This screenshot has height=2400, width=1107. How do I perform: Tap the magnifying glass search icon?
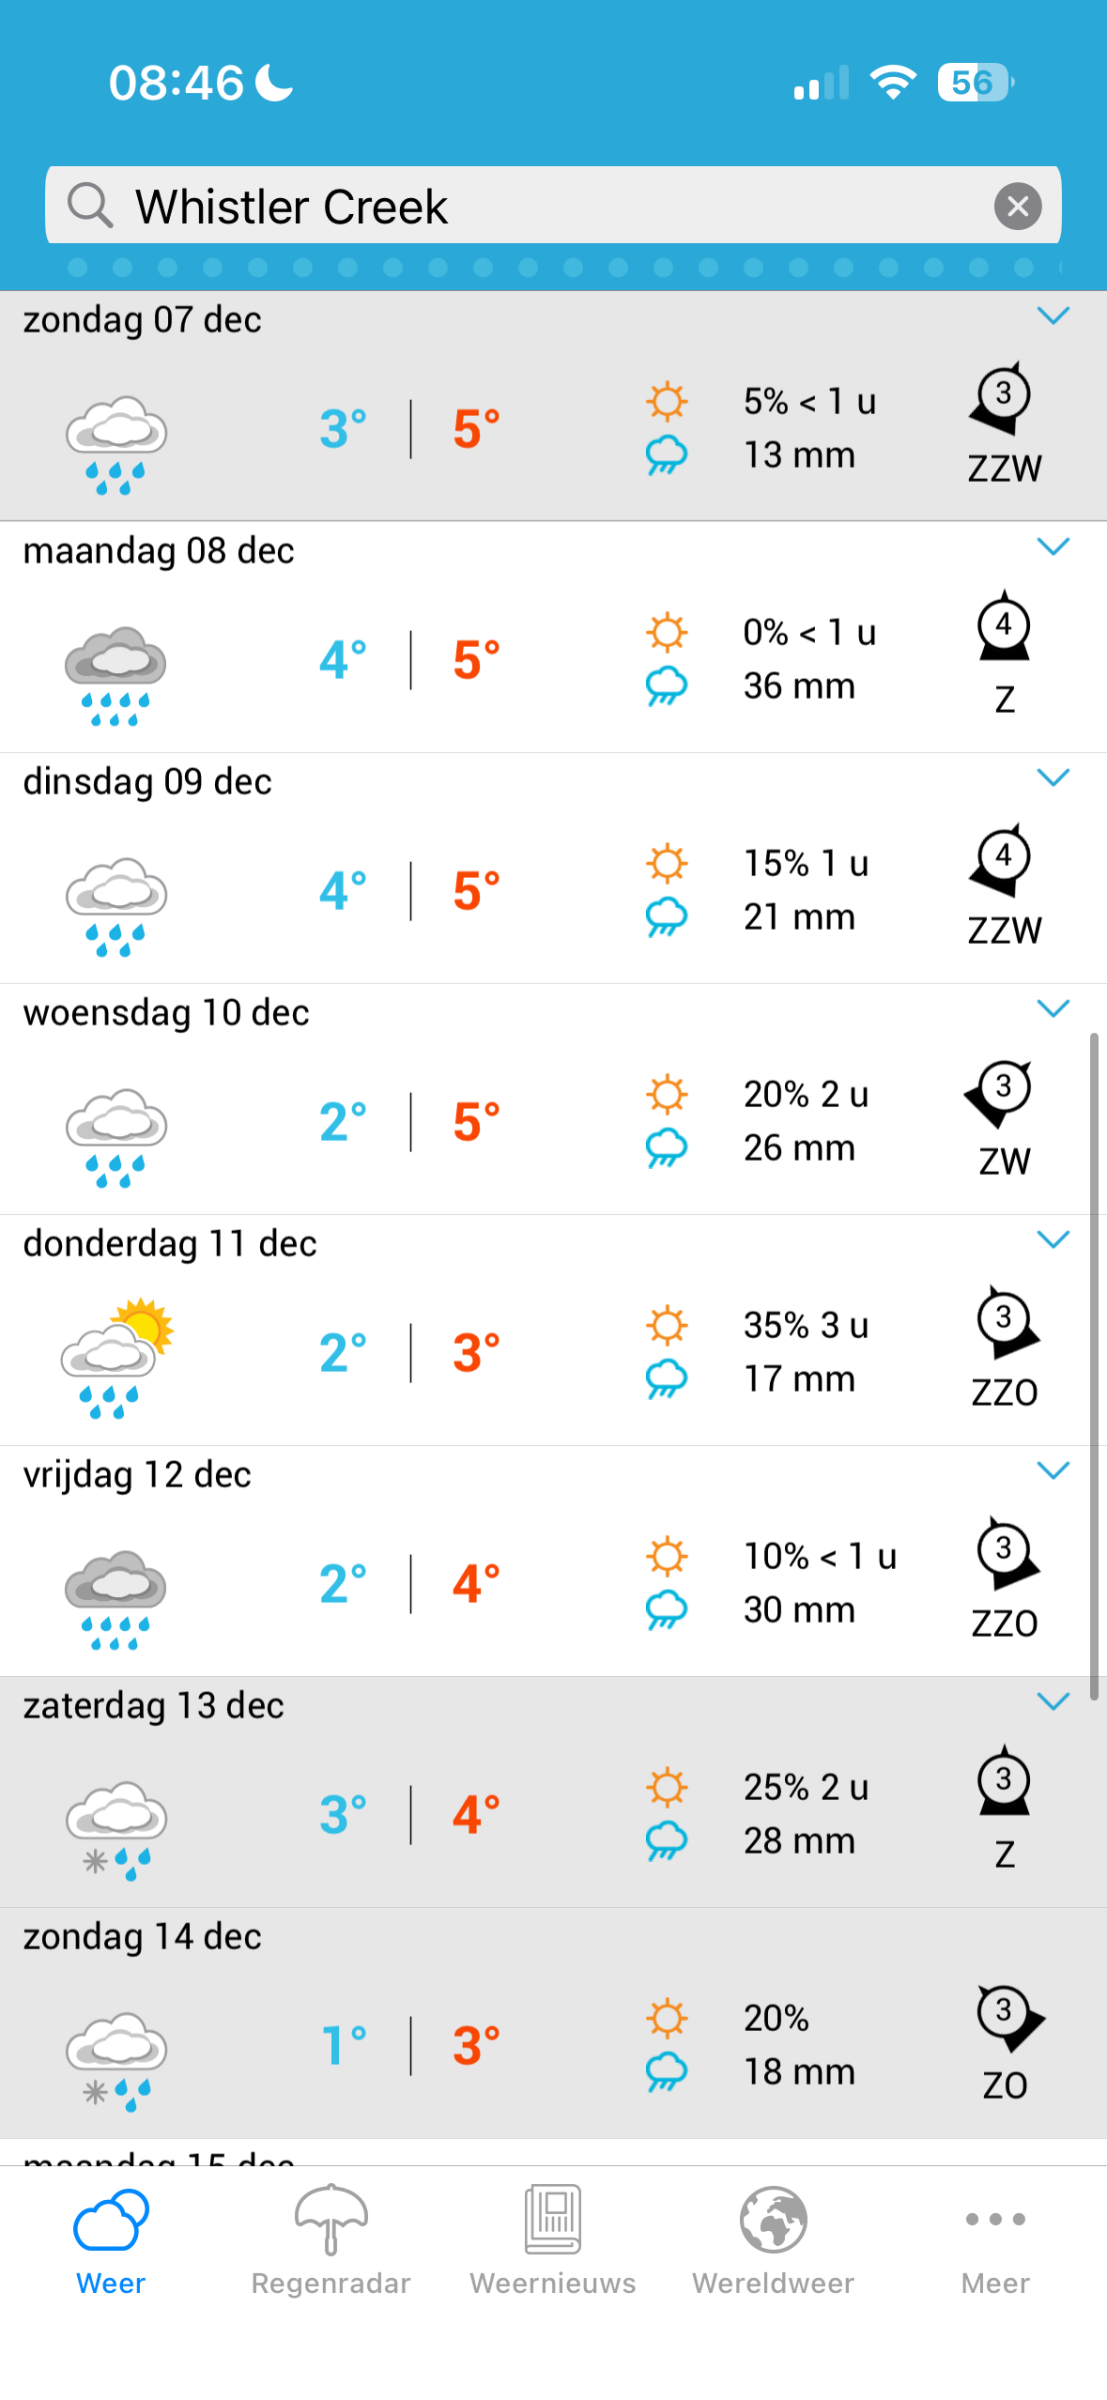pos(90,206)
